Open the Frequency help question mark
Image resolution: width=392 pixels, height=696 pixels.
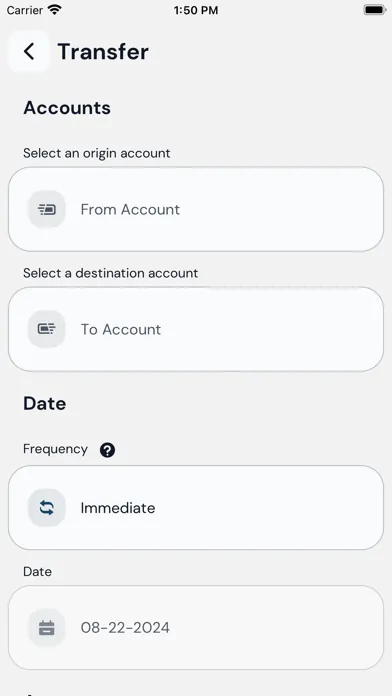(107, 450)
